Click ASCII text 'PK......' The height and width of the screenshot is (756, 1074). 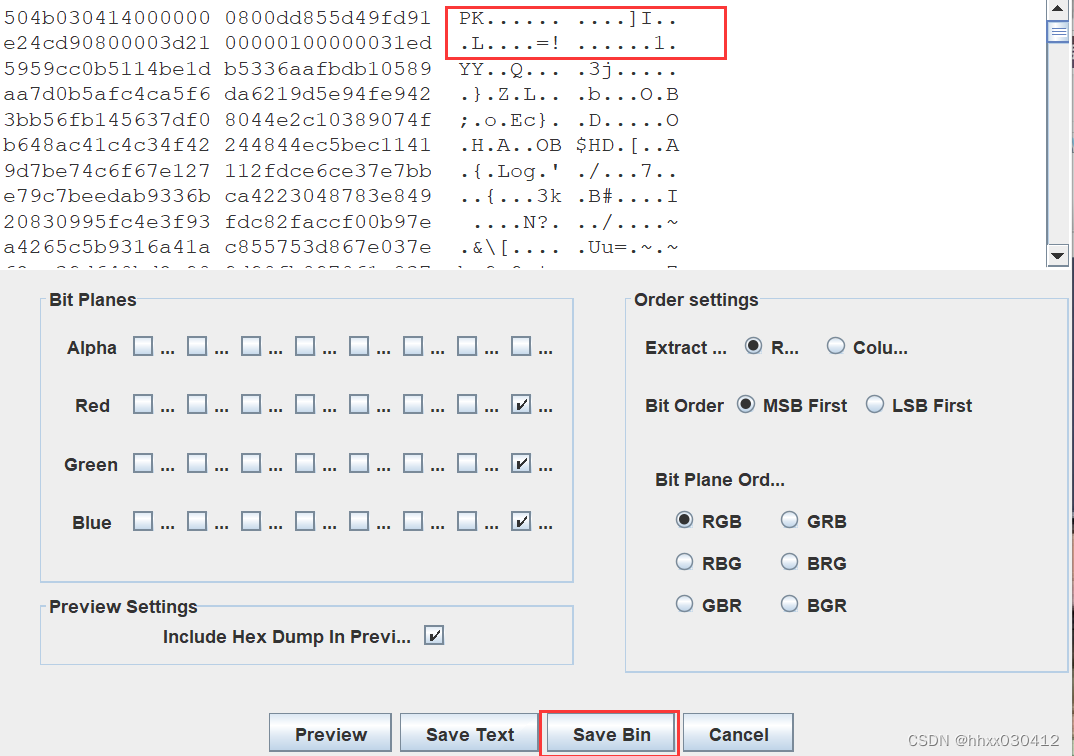coord(510,19)
